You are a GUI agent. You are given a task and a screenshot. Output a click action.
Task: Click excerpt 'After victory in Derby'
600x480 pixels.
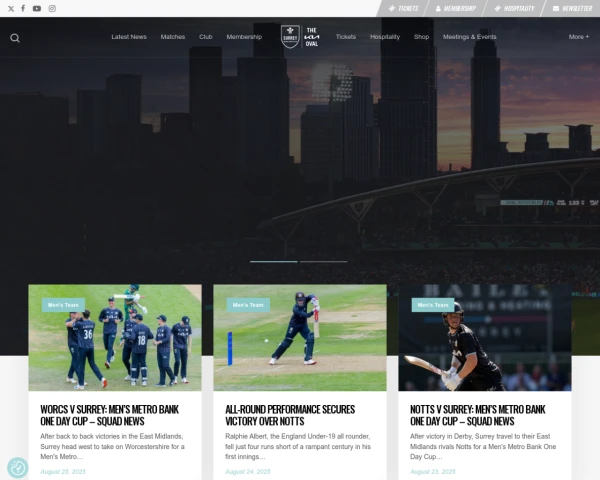tap(483, 446)
